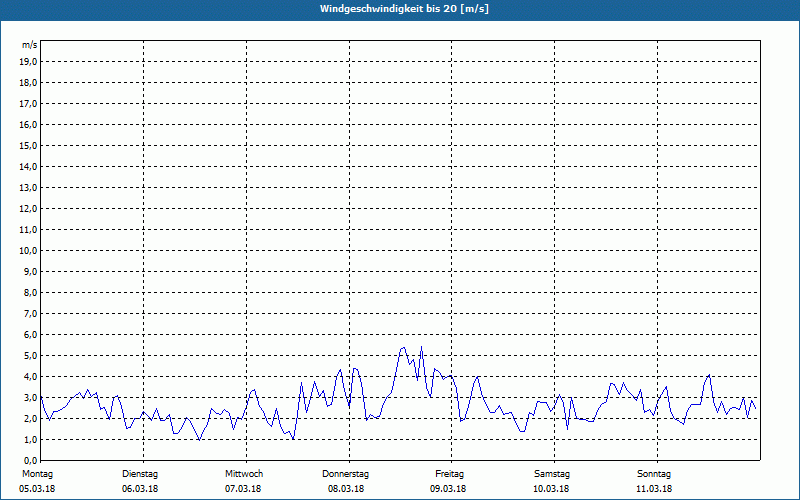Click the '11,0' y-axis value

pos(28,230)
